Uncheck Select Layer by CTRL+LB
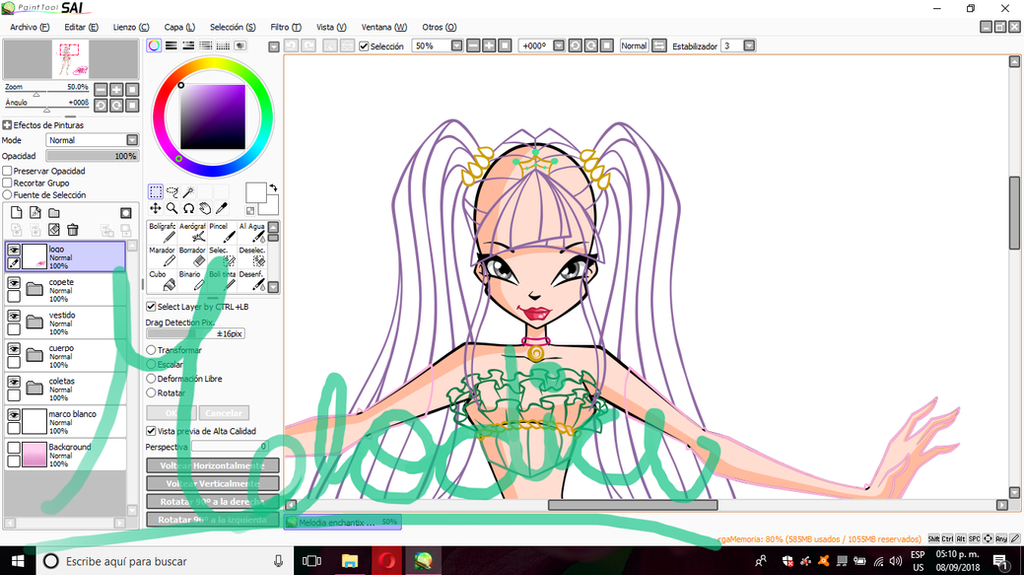 pyautogui.click(x=151, y=306)
